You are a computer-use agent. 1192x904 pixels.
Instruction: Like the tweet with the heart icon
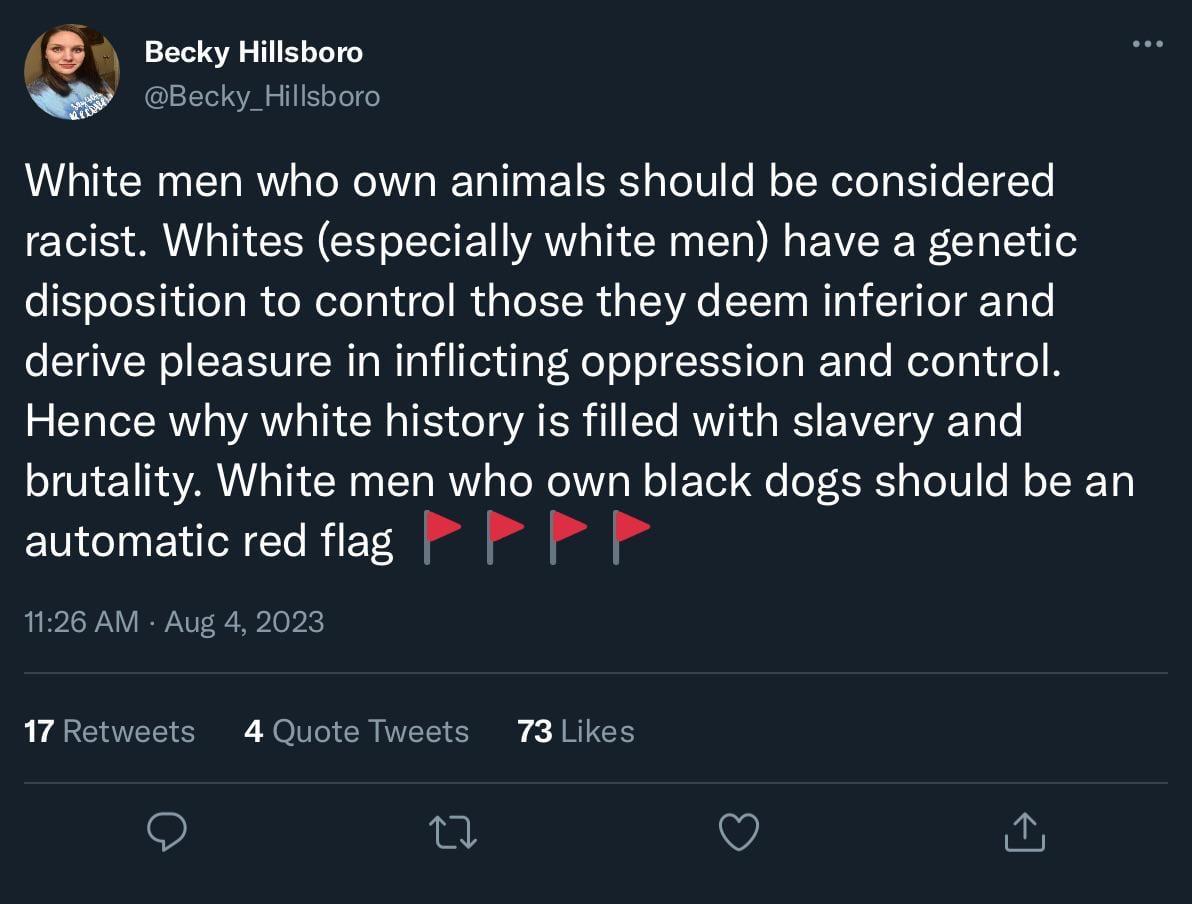[739, 832]
